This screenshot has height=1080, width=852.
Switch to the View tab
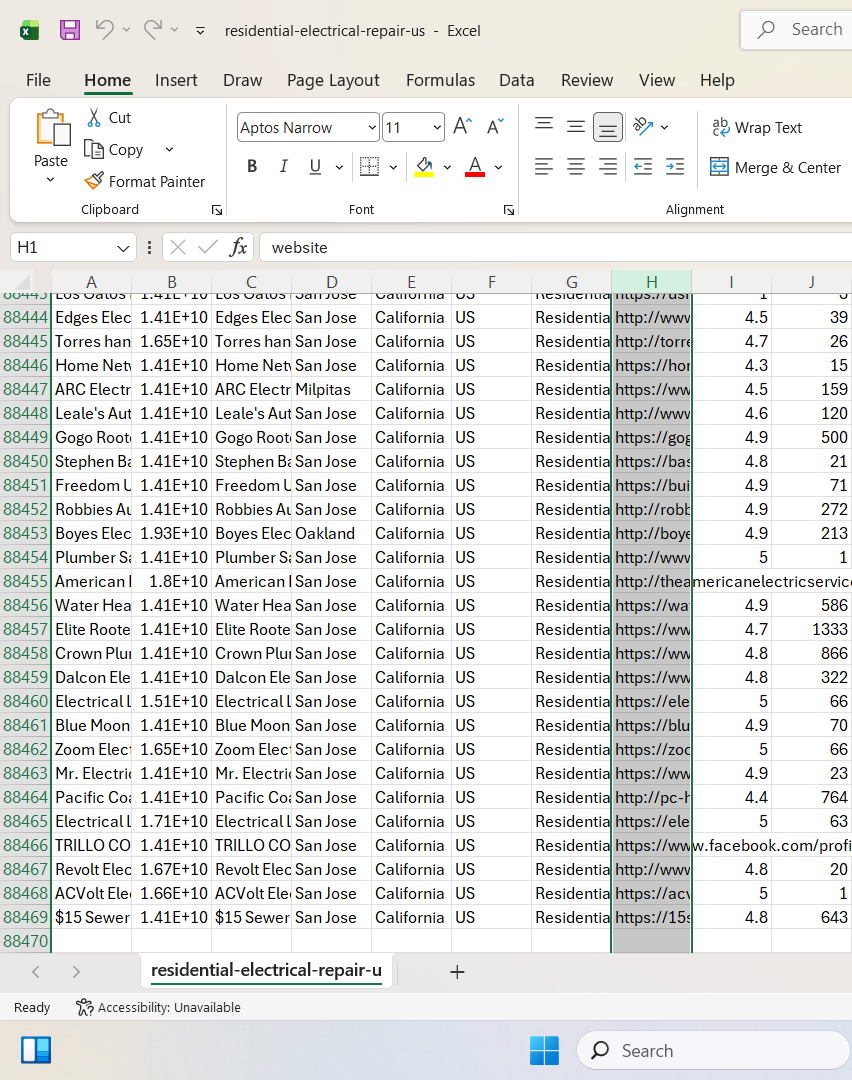[656, 80]
